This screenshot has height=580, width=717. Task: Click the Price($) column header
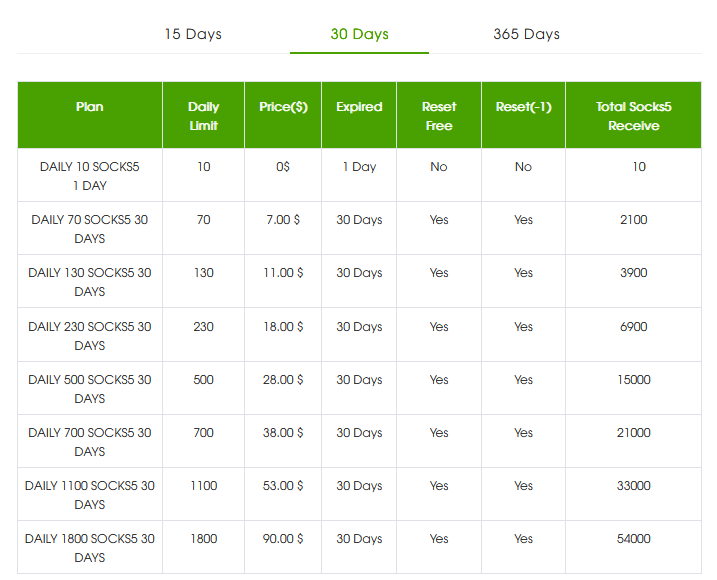(x=283, y=107)
